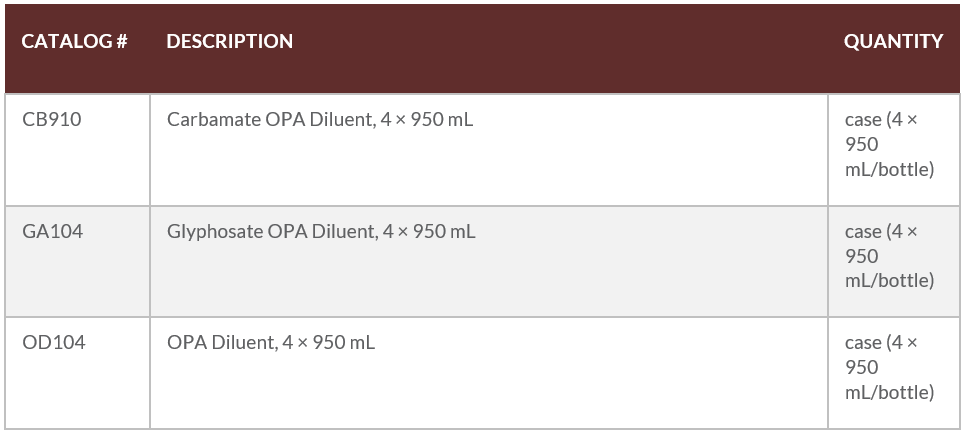Image resolution: width=965 pixels, height=435 pixels.
Task: Click "4 × 950 mL" in the OD104 description
Action: [x=329, y=343]
